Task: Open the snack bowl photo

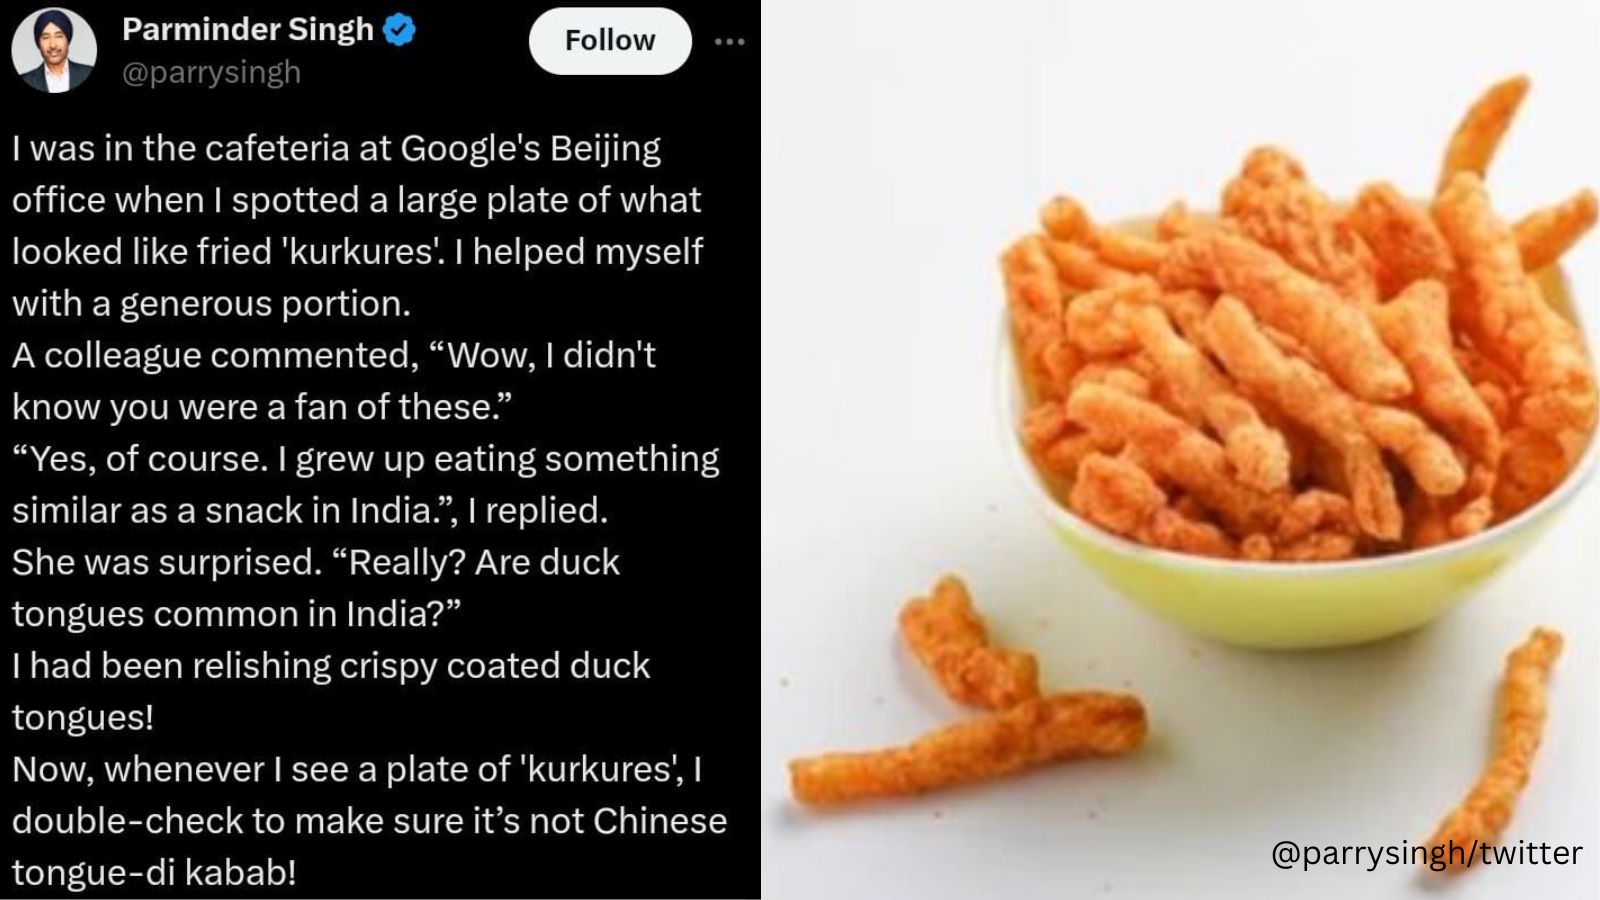Action: (1180, 450)
